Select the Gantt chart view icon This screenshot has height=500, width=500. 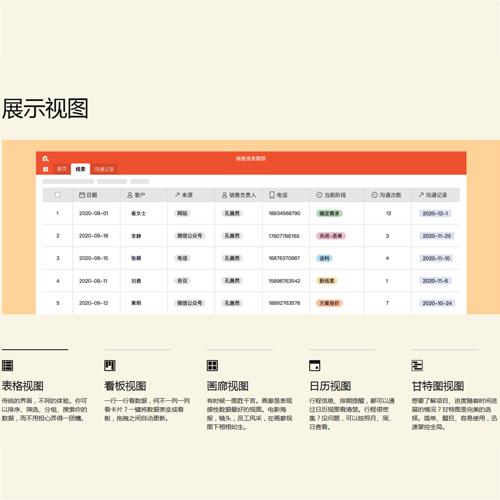417,365
